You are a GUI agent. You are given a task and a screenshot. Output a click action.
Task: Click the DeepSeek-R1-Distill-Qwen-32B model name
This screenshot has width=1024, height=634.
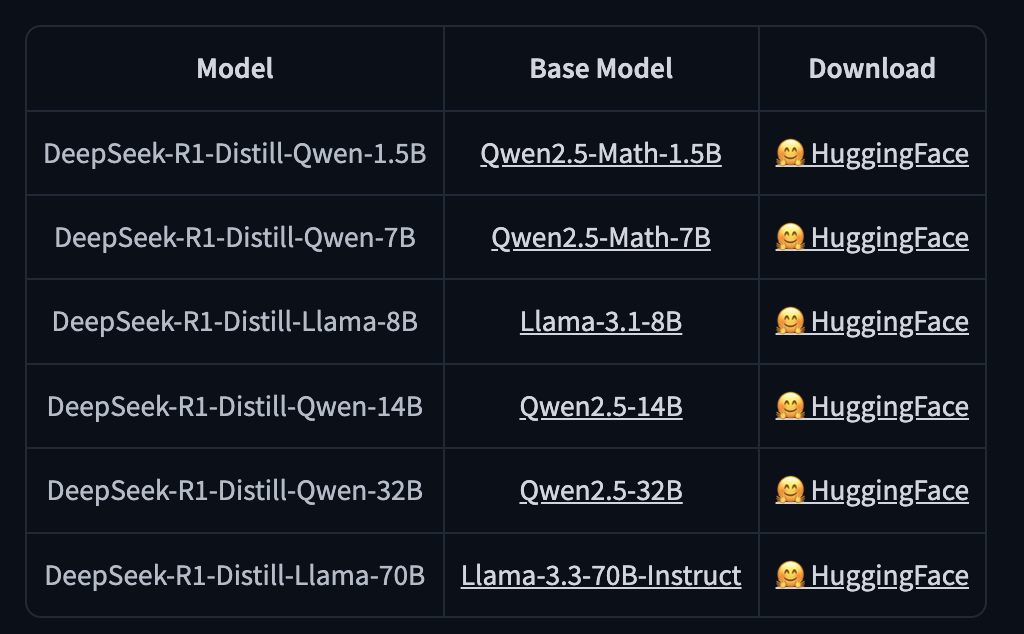point(235,491)
